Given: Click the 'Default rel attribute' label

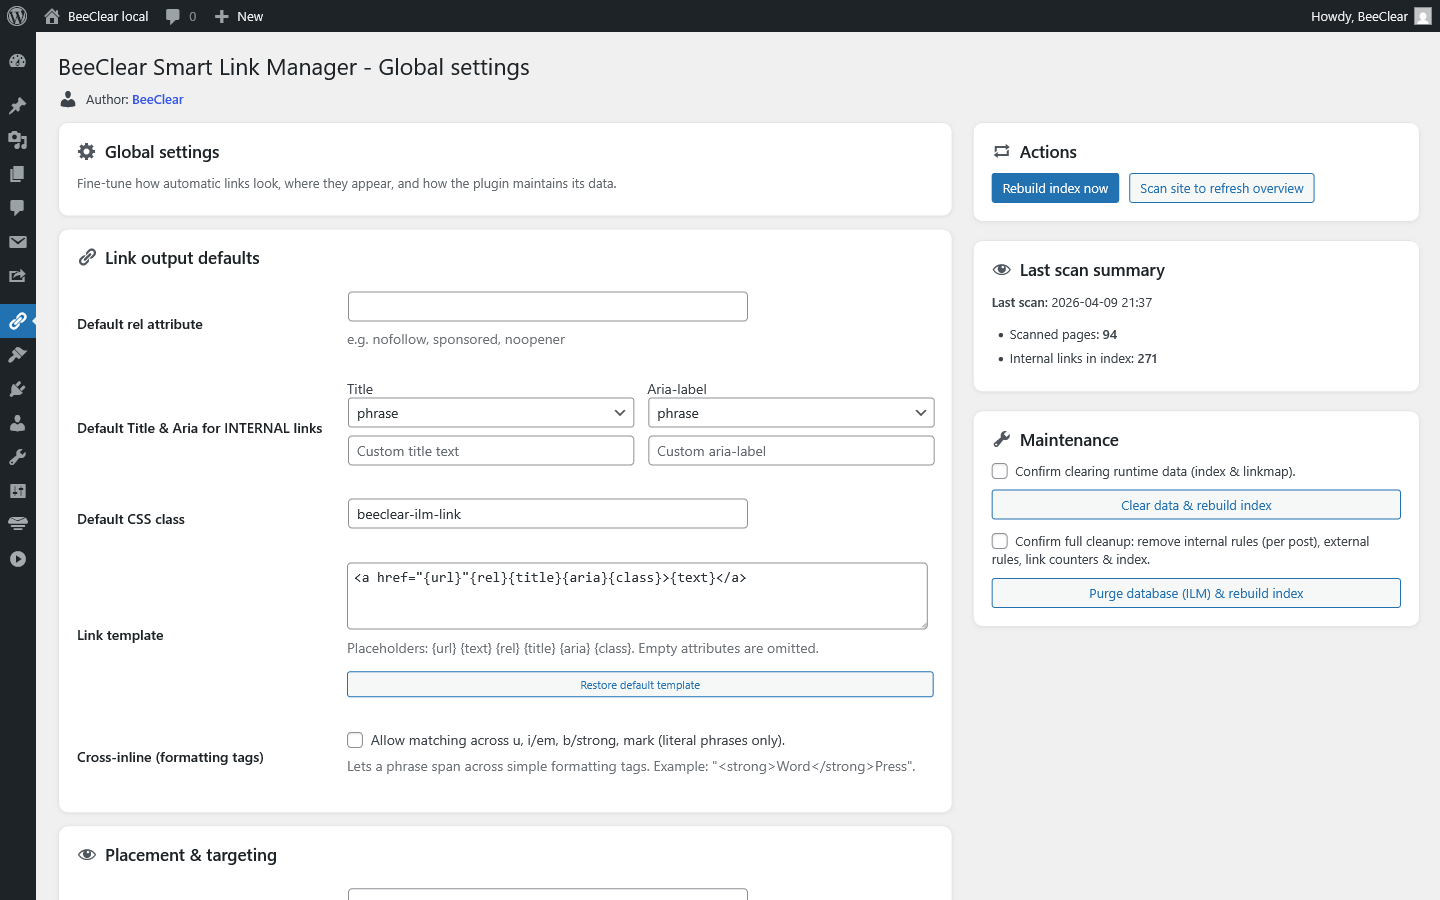Looking at the screenshot, I should click(140, 324).
